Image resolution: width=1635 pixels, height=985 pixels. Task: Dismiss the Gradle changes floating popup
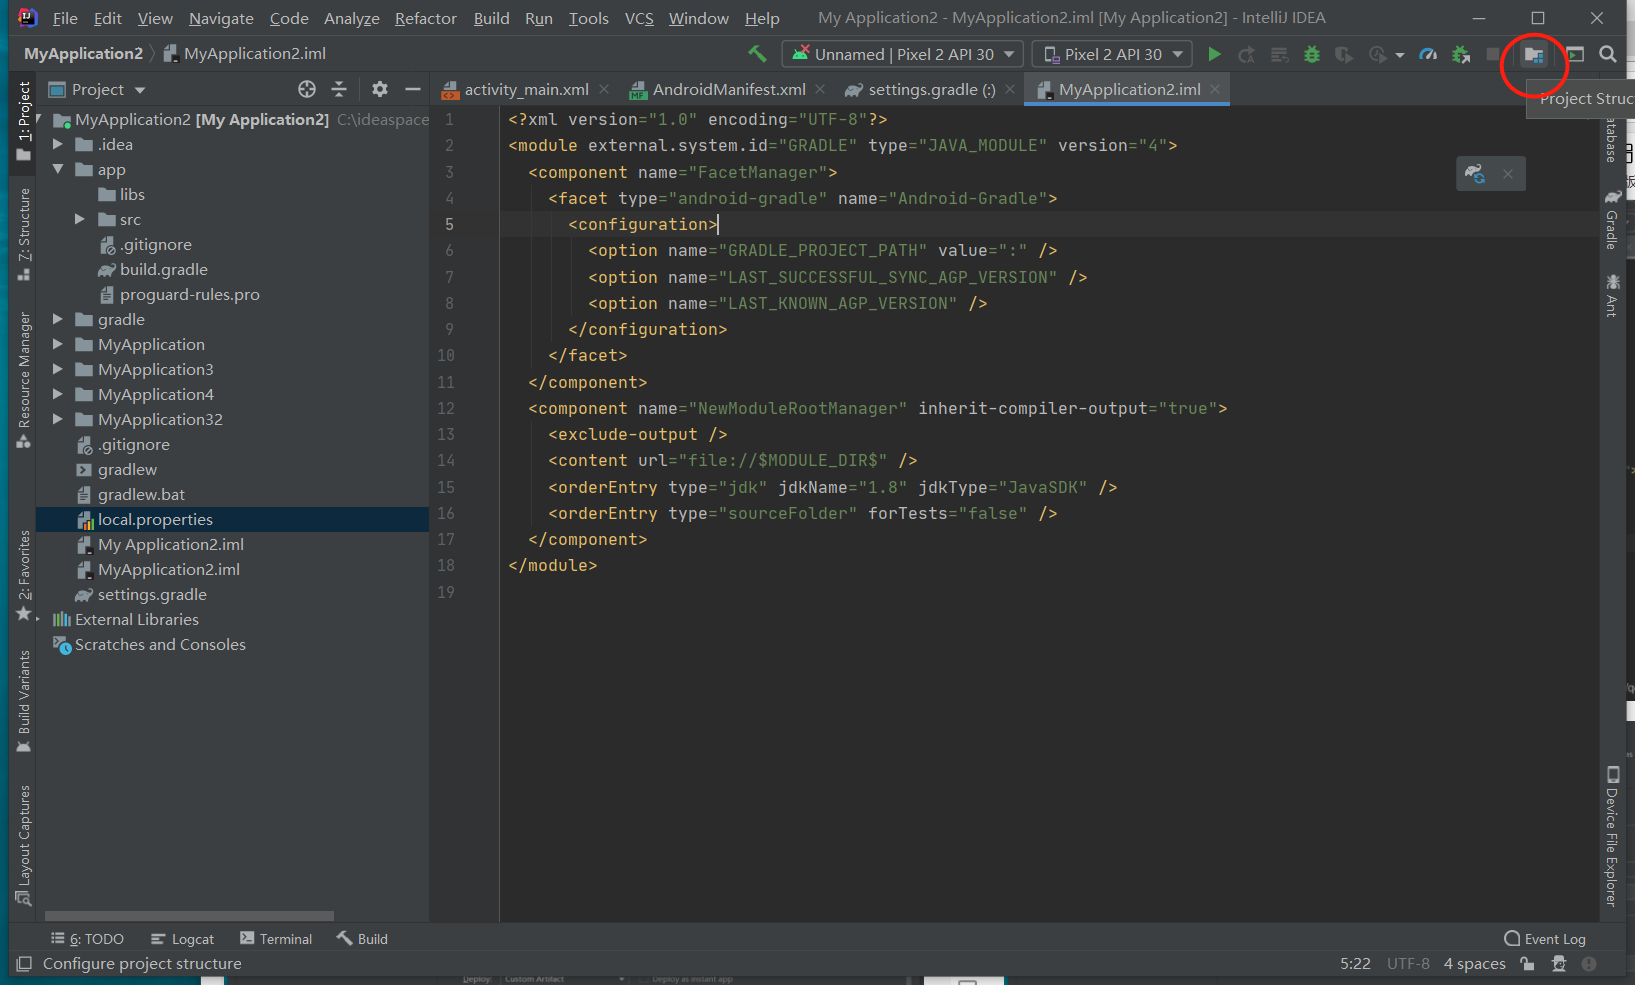click(x=1508, y=174)
